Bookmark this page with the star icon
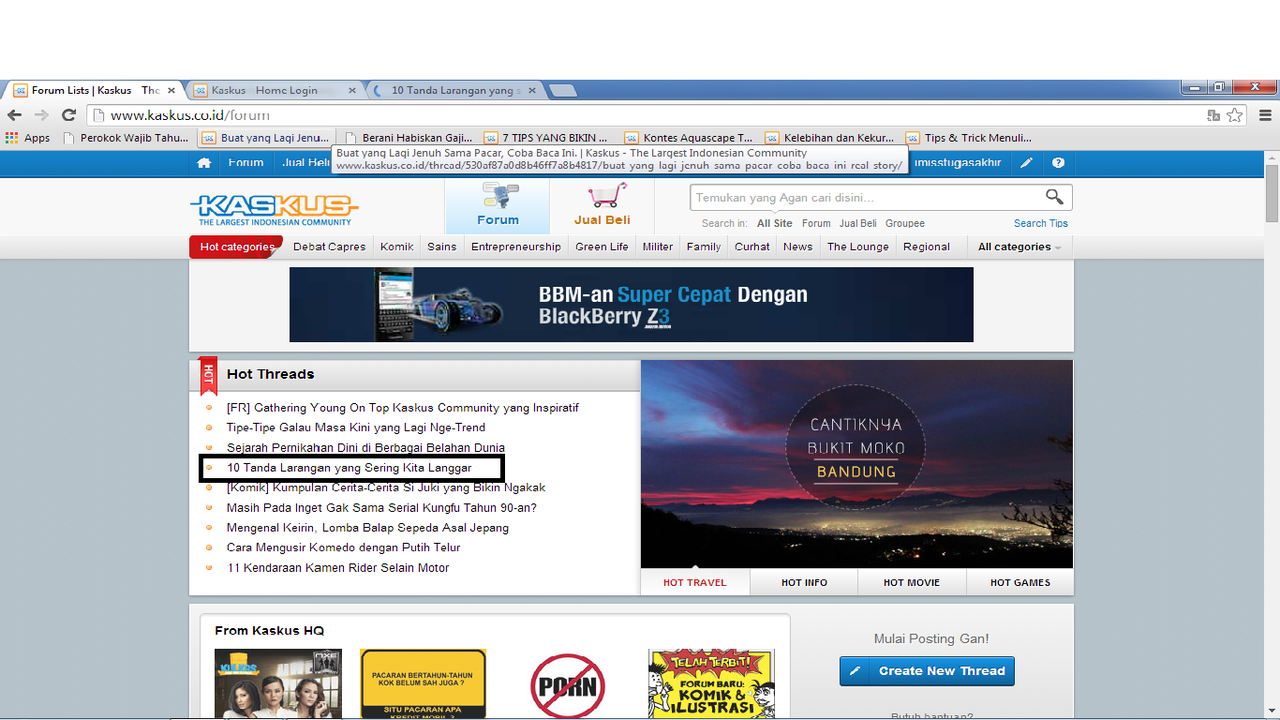This screenshot has width=1280, height=720. [x=1235, y=115]
